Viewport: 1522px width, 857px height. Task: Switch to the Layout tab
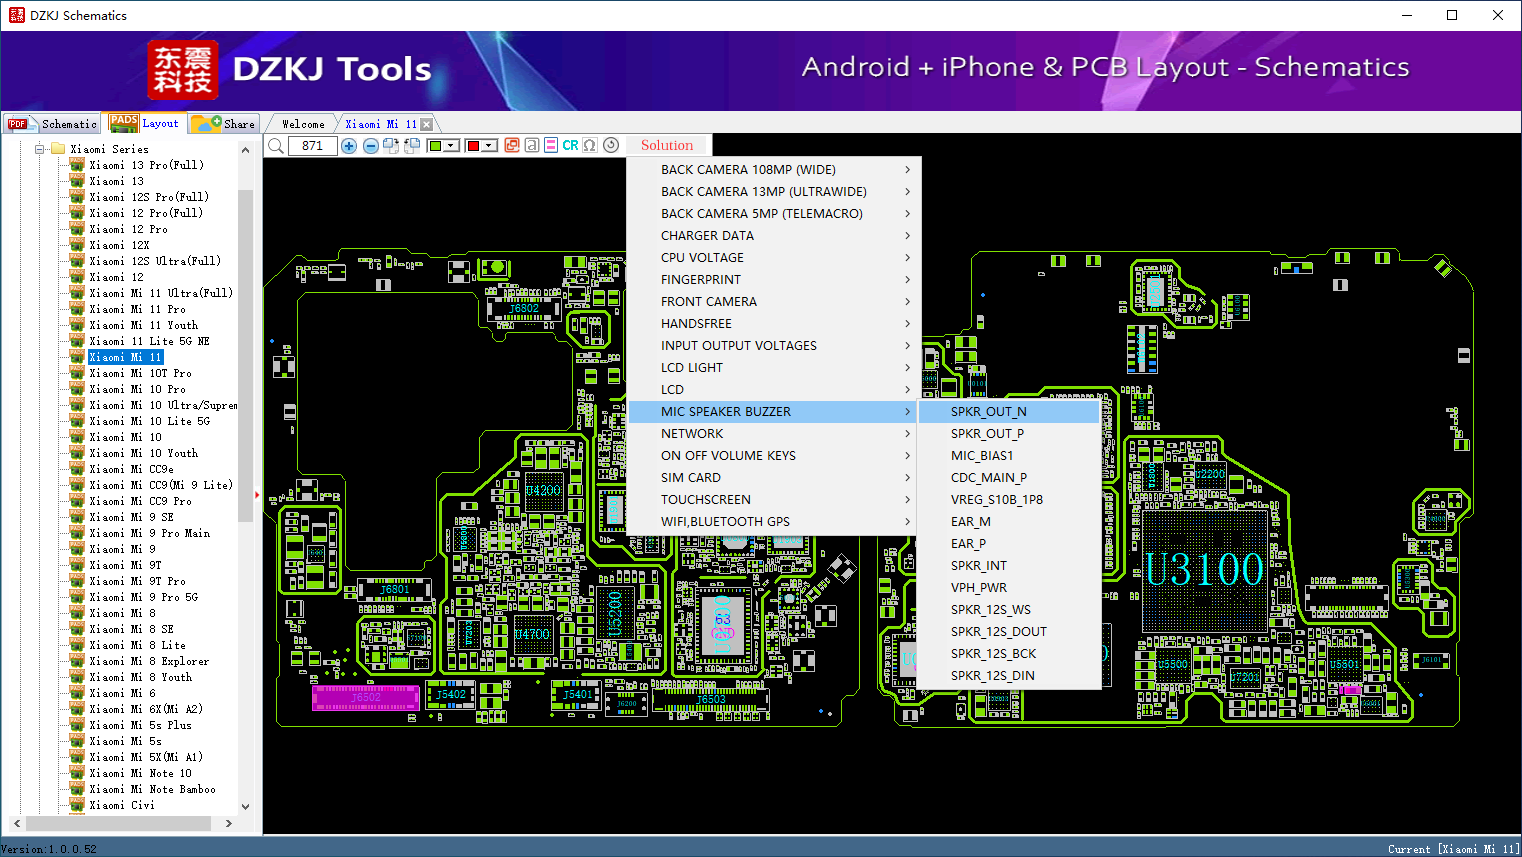click(x=145, y=123)
